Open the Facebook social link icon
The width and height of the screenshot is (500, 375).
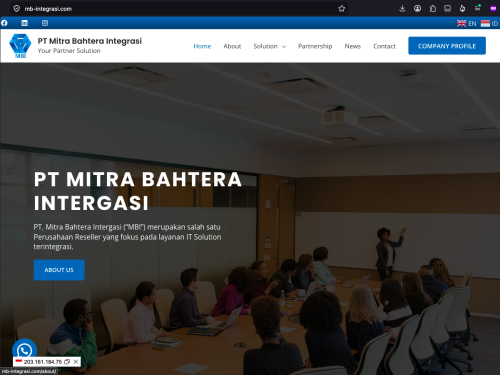pos(4,23)
